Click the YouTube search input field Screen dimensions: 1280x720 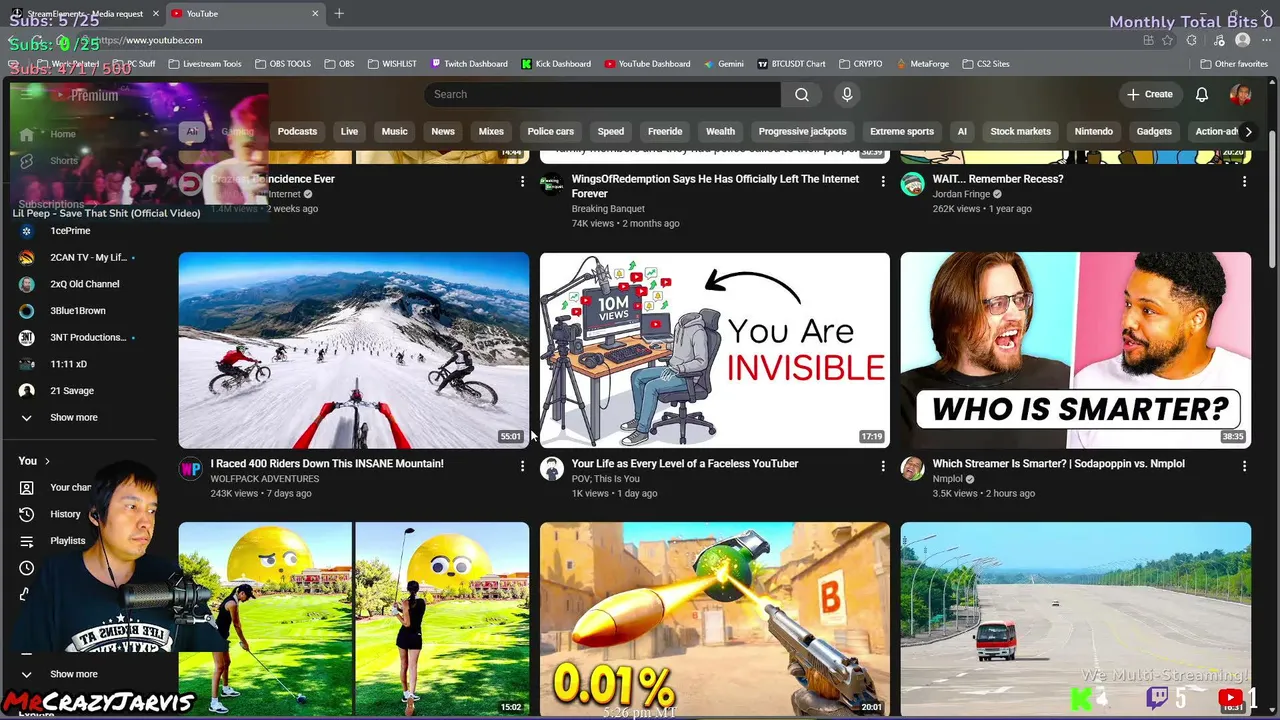tap(602, 94)
